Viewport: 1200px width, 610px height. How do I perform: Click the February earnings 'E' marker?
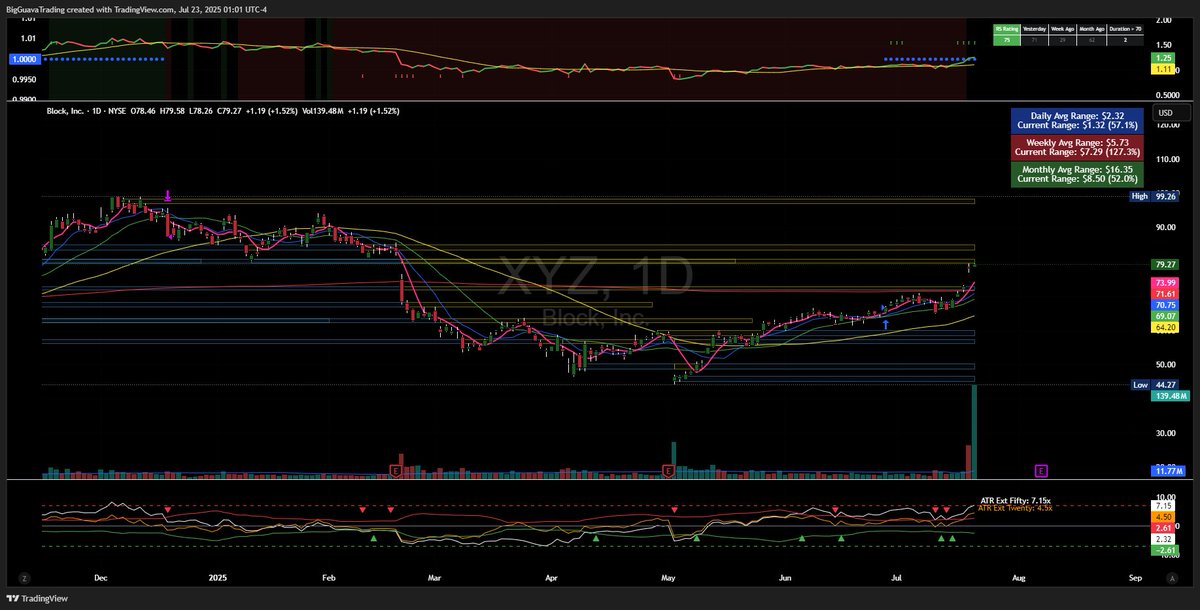pos(396,469)
